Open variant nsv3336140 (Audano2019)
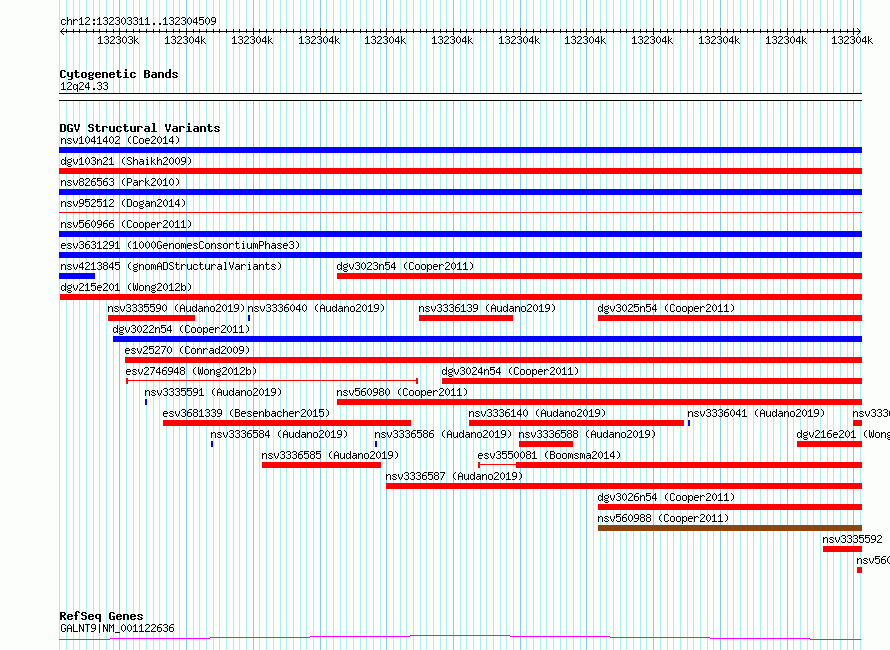The image size is (890, 650). point(537,413)
